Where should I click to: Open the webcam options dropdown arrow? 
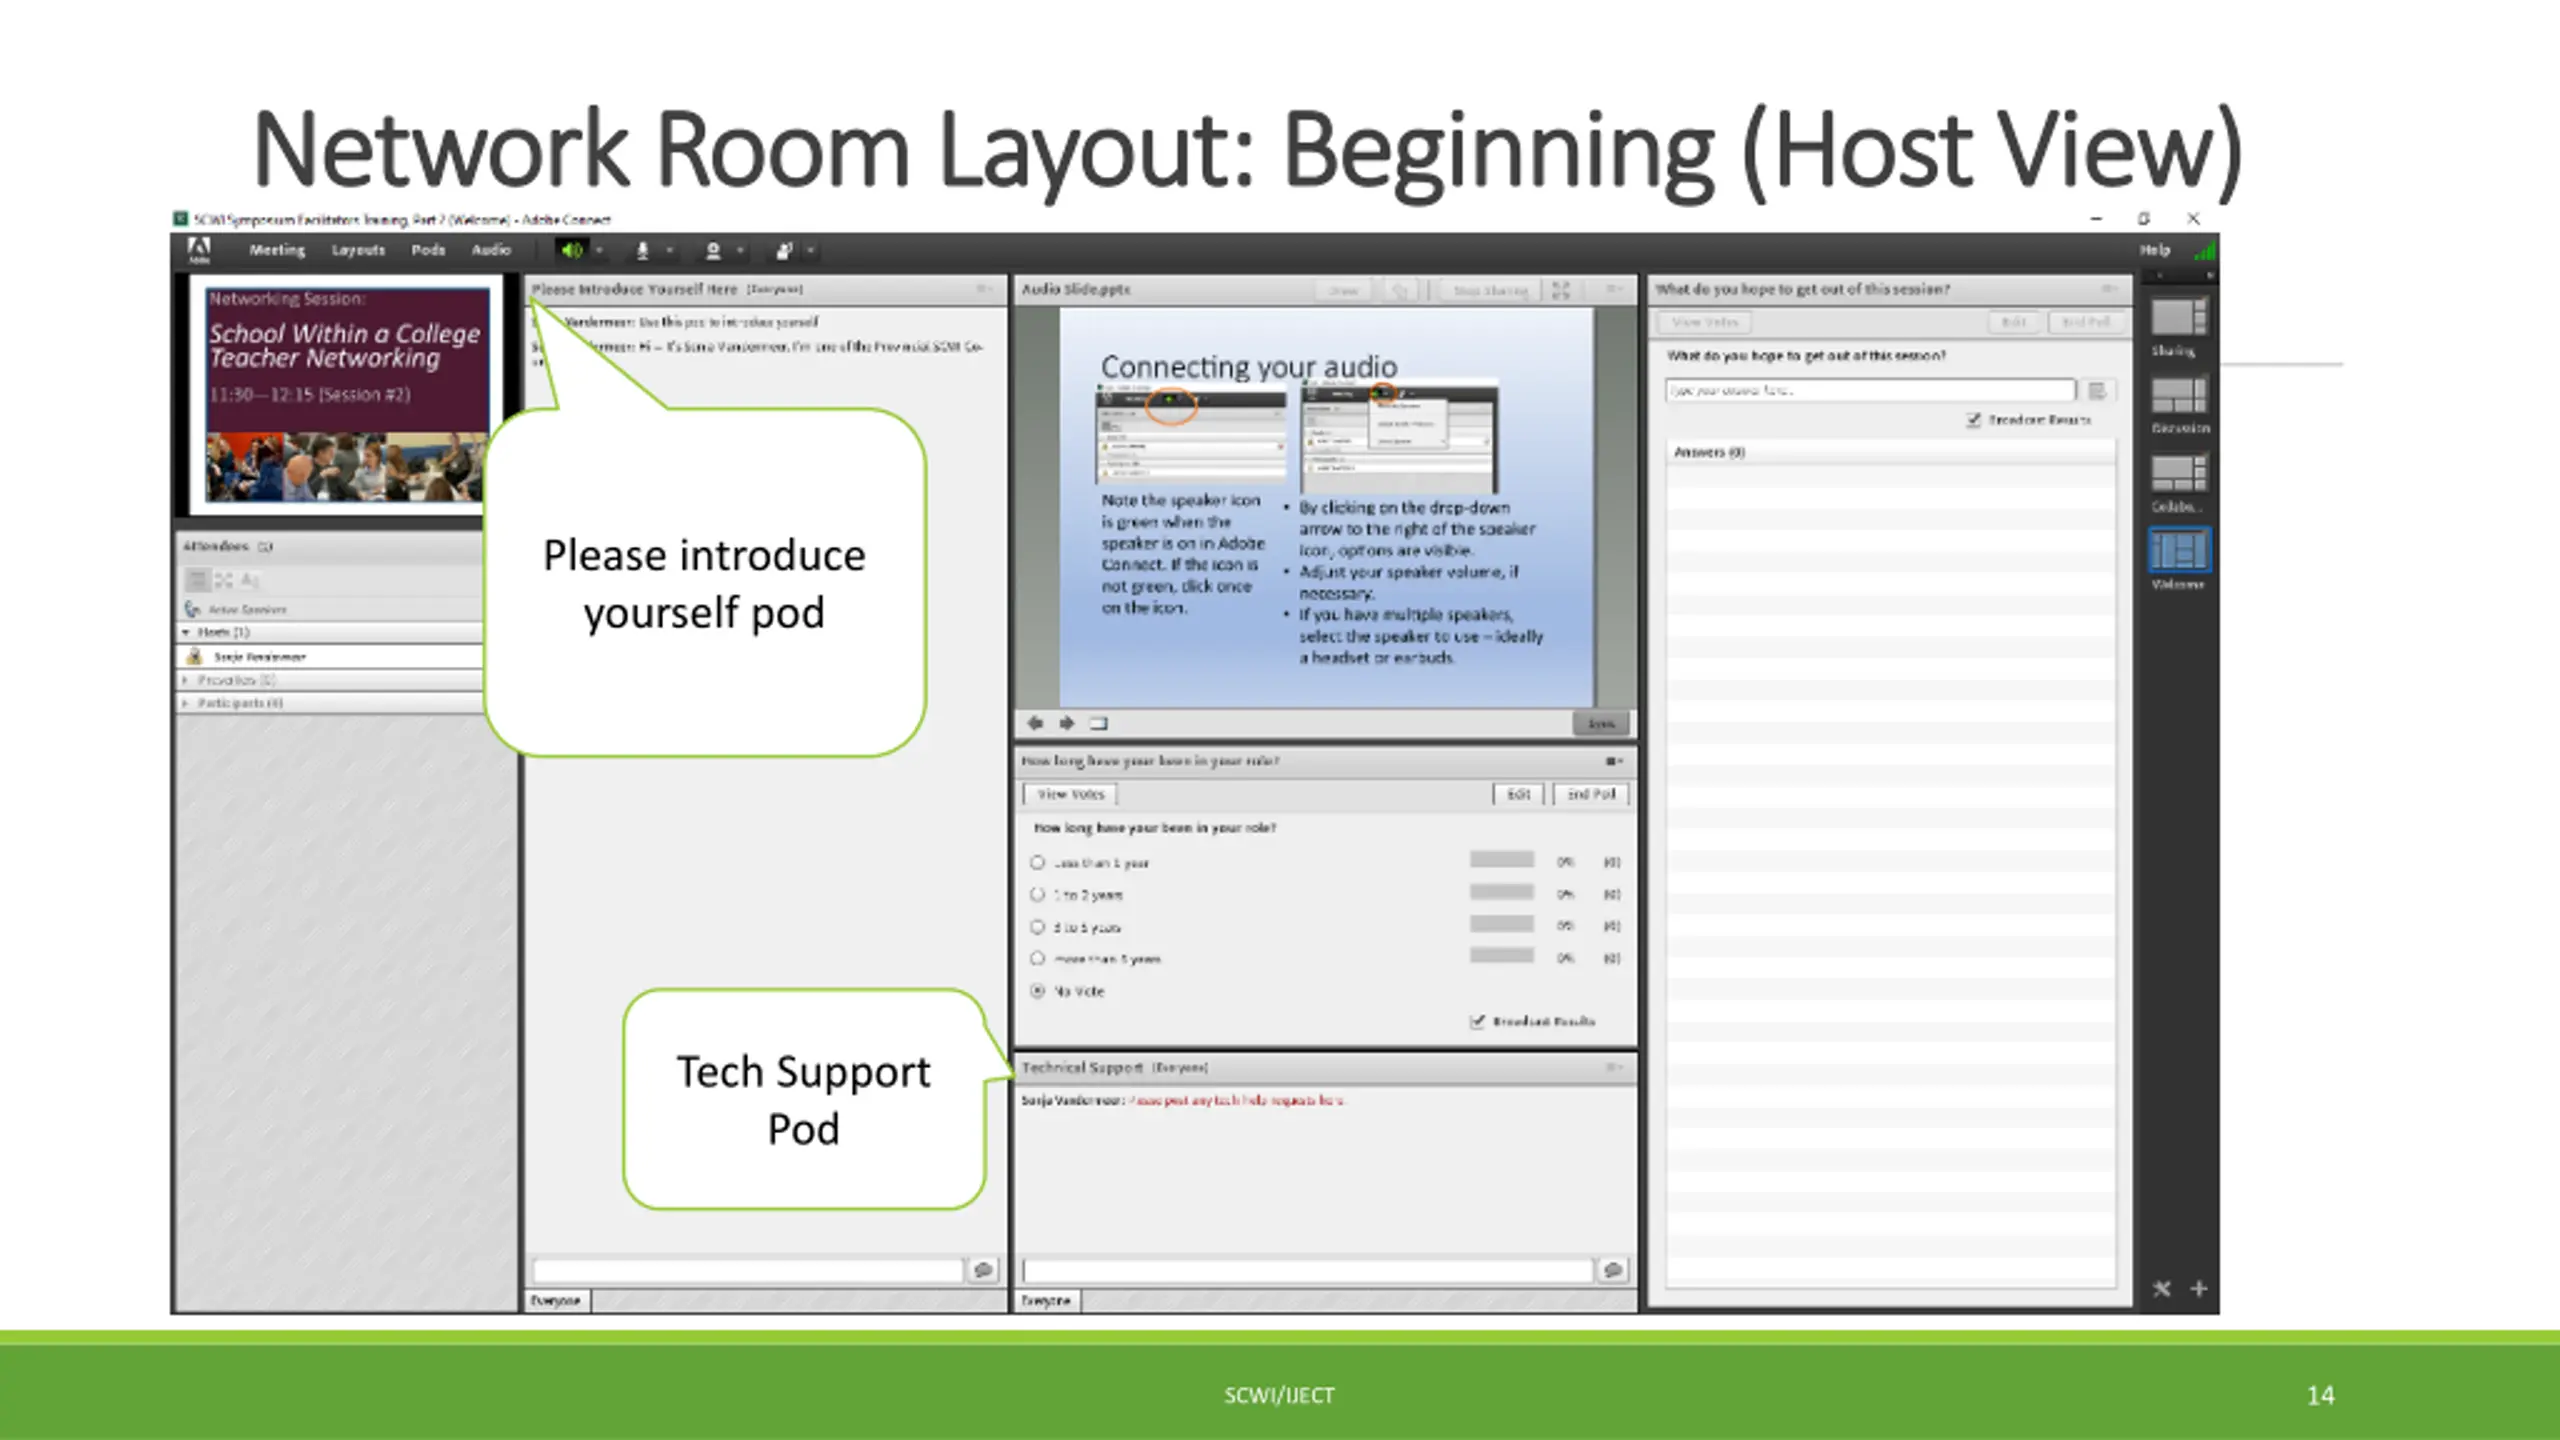[740, 250]
